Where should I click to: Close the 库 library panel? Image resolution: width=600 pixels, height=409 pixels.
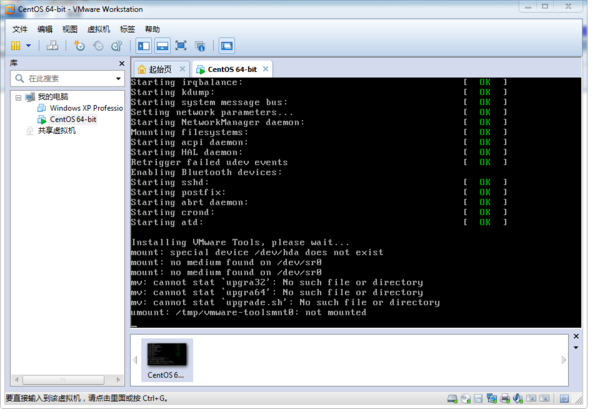click(122, 64)
